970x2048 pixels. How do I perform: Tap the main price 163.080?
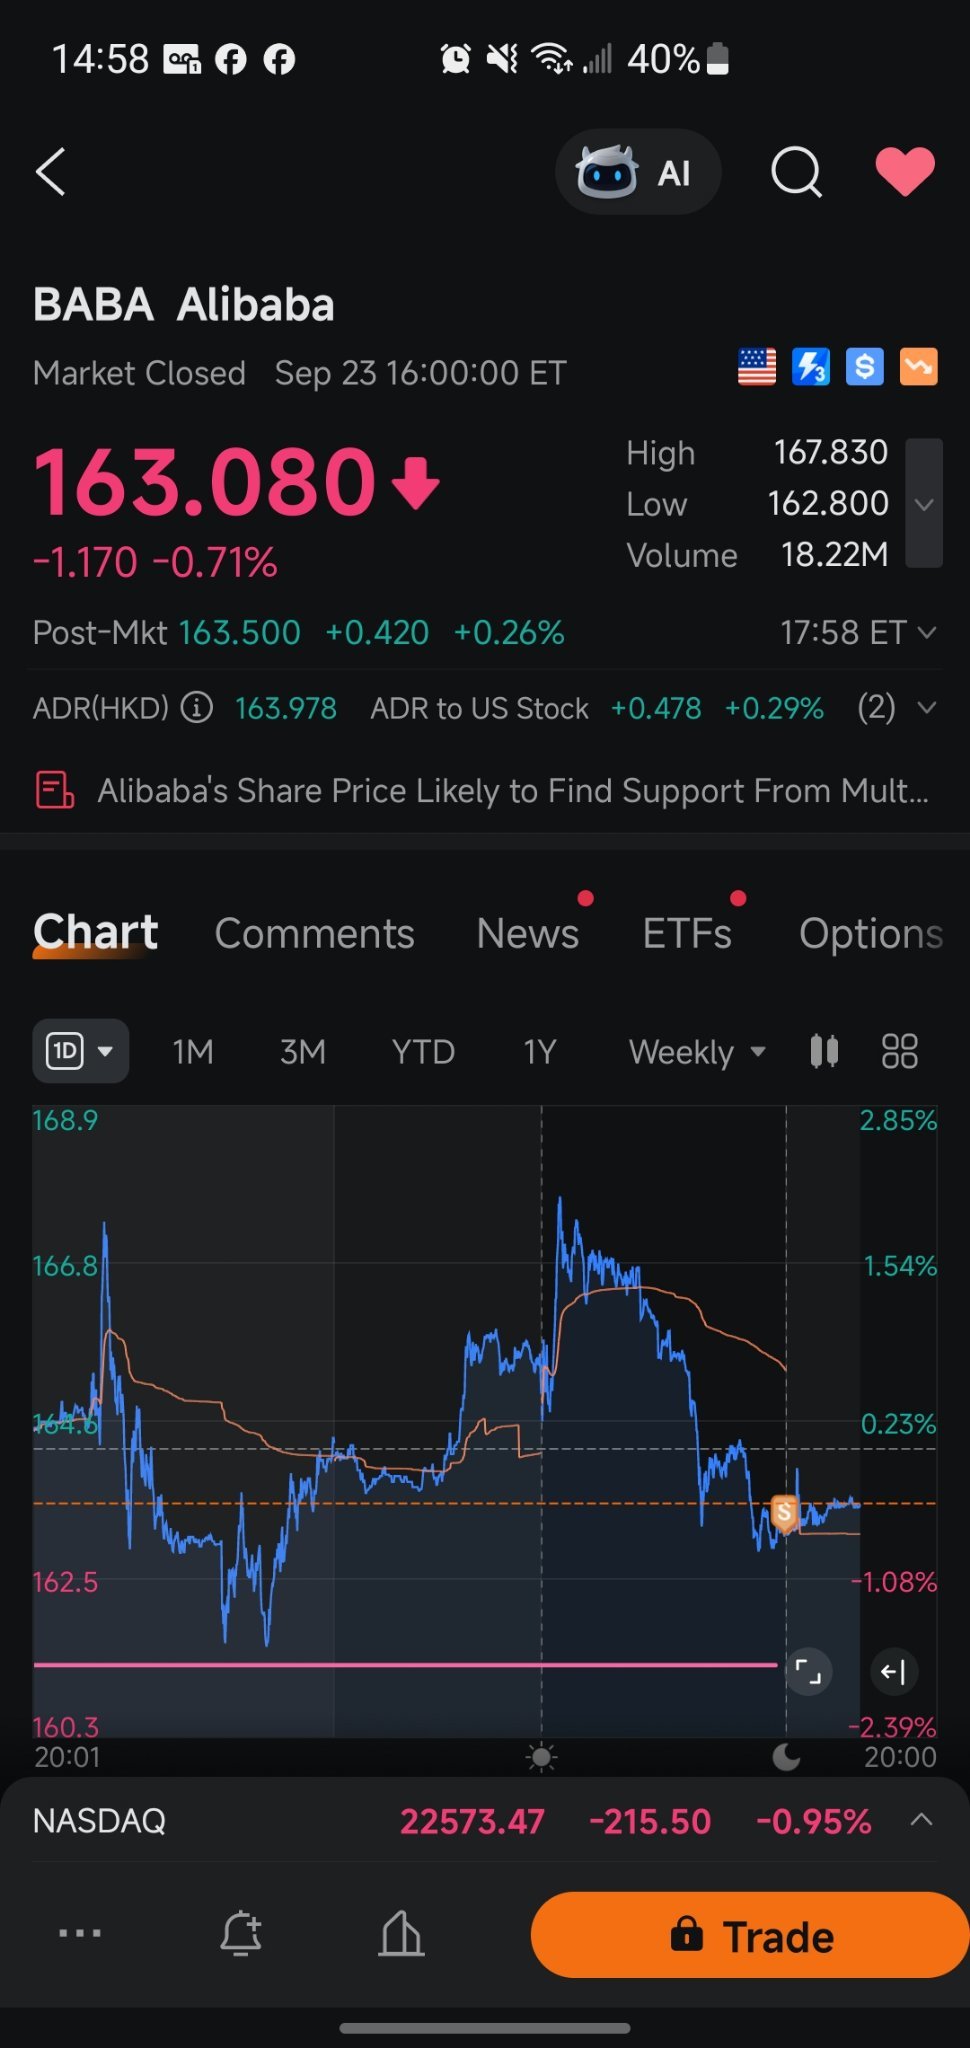pyautogui.click(x=205, y=482)
